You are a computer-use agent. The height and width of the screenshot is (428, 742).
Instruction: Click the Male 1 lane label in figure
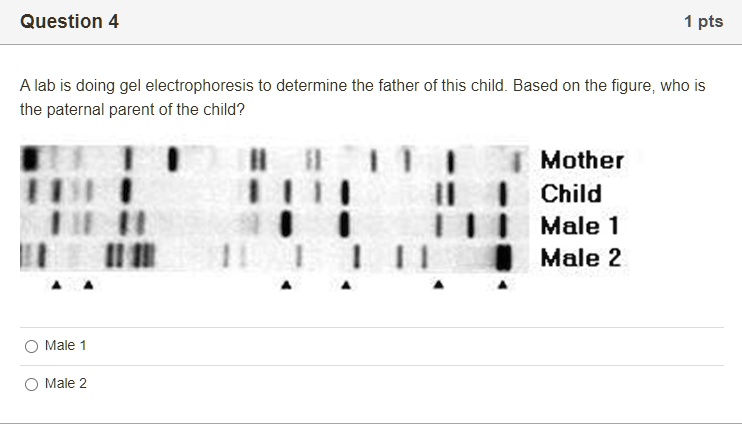pyautogui.click(x=580, y=226)
